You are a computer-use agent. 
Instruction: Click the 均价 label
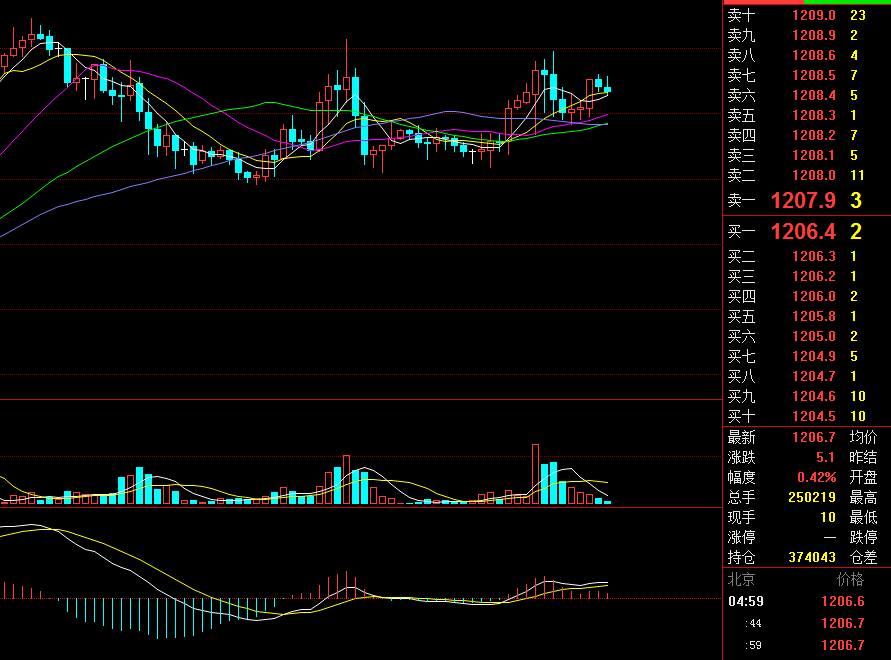click(863, 437)
